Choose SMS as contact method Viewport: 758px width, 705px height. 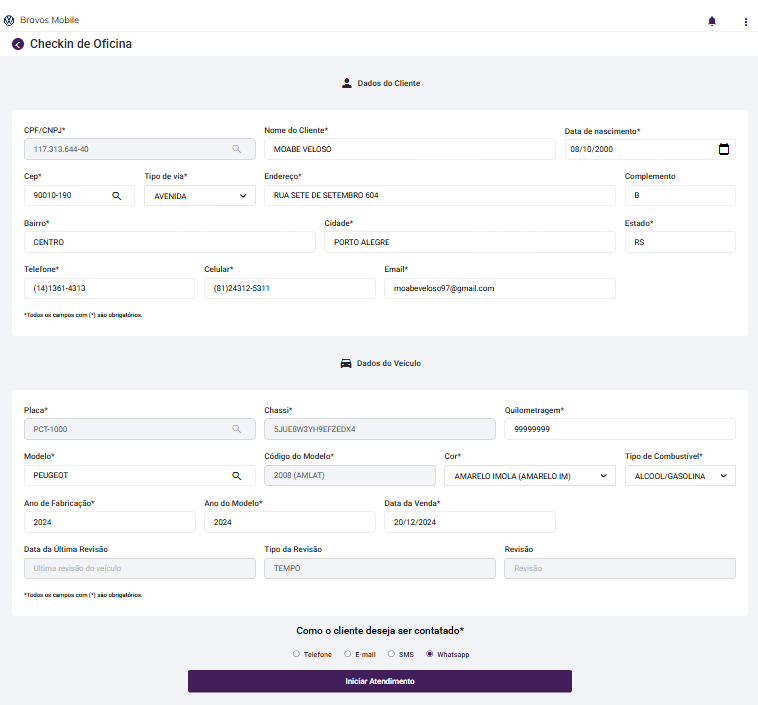pos(391,654)
